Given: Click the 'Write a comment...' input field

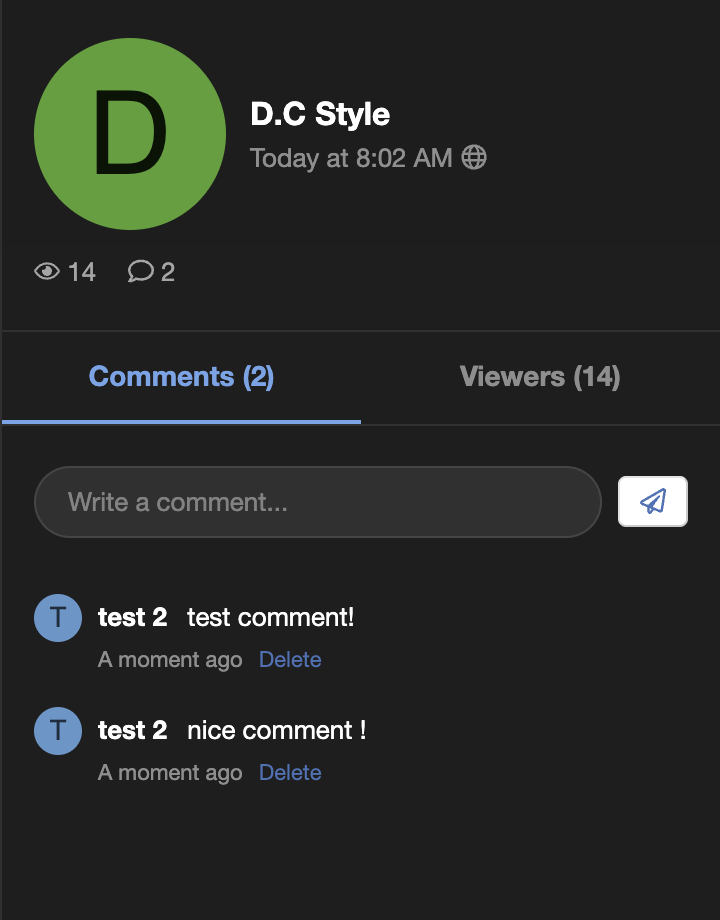Looking at the screenshot, I should (x=317, y=501).
